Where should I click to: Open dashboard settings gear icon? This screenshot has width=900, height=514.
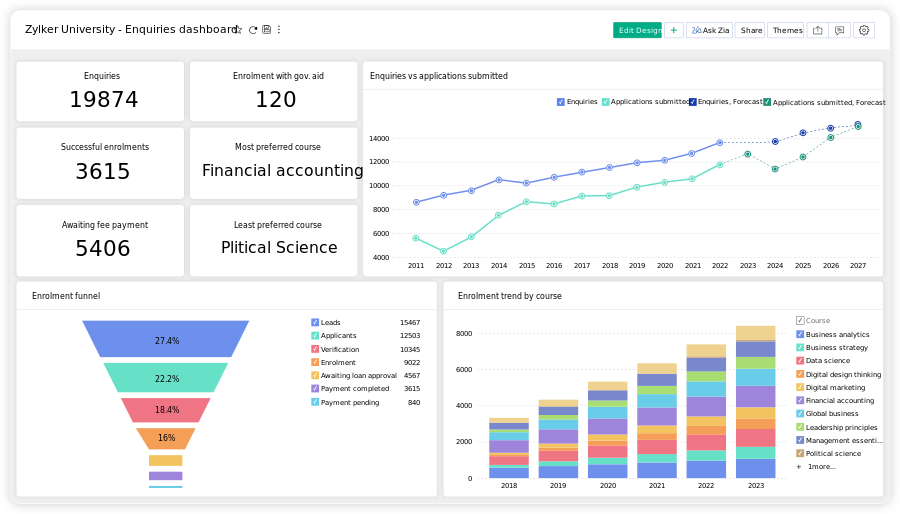tap(864, 30)
